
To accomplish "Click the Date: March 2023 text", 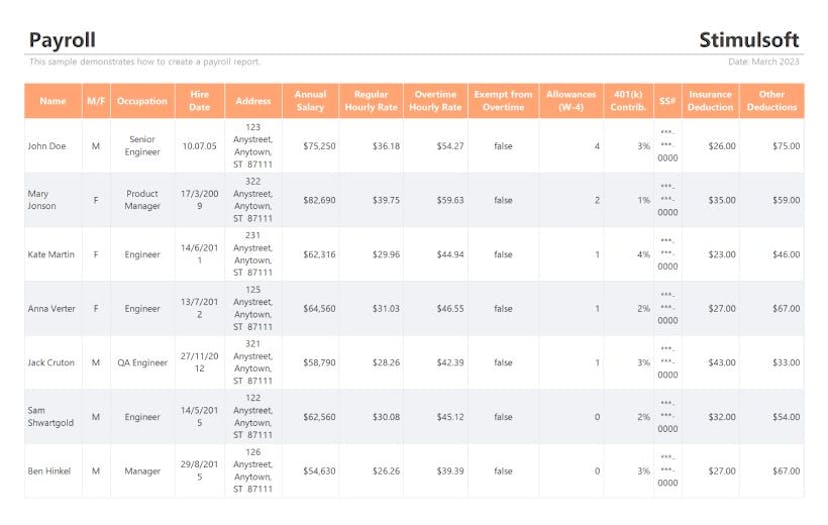I will pos(764,62).
